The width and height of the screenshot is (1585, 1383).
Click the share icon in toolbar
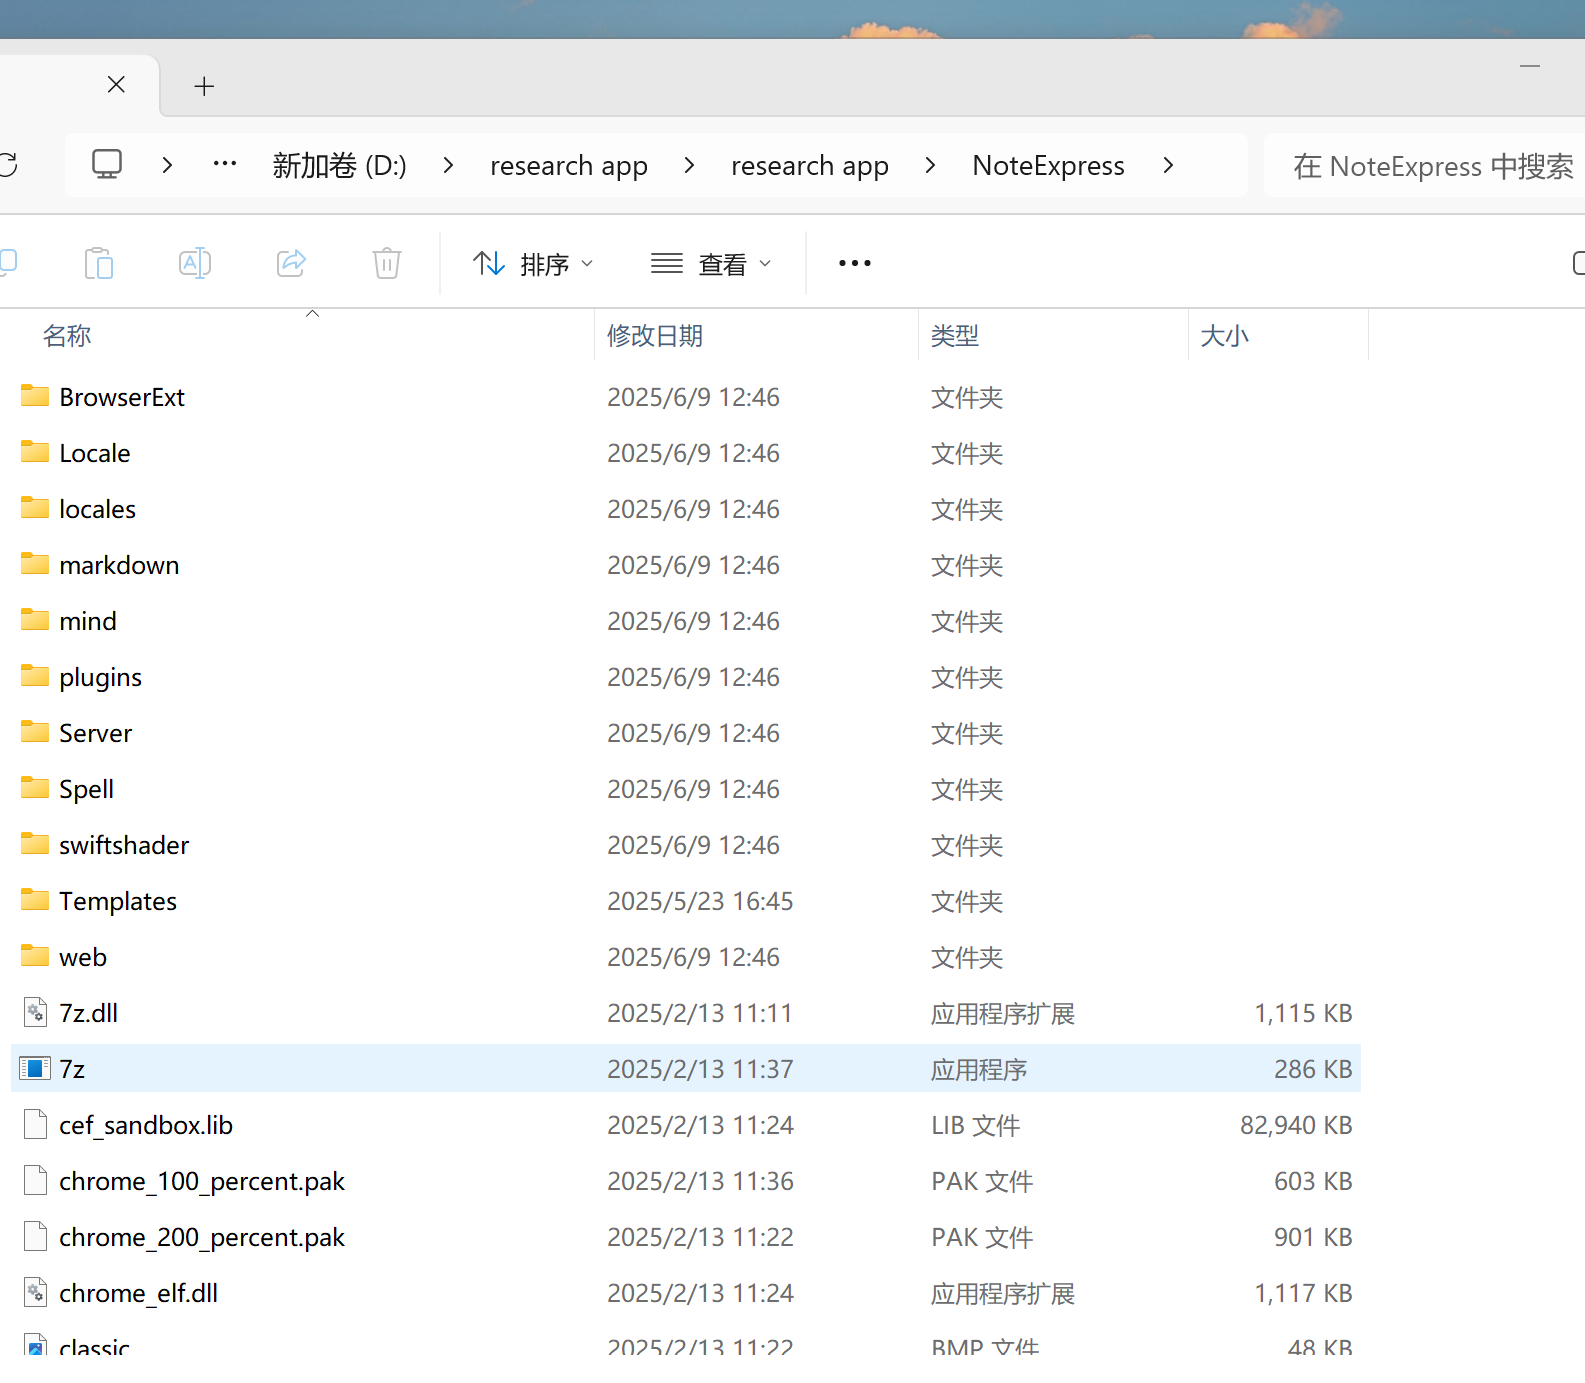pyautogui.click(x=291, y=263)
